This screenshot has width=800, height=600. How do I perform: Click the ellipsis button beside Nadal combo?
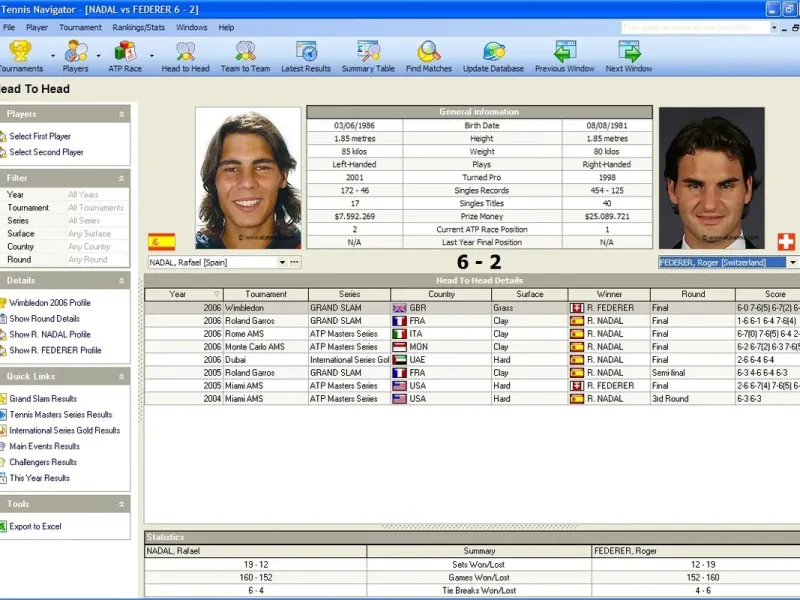pos(294,262)
